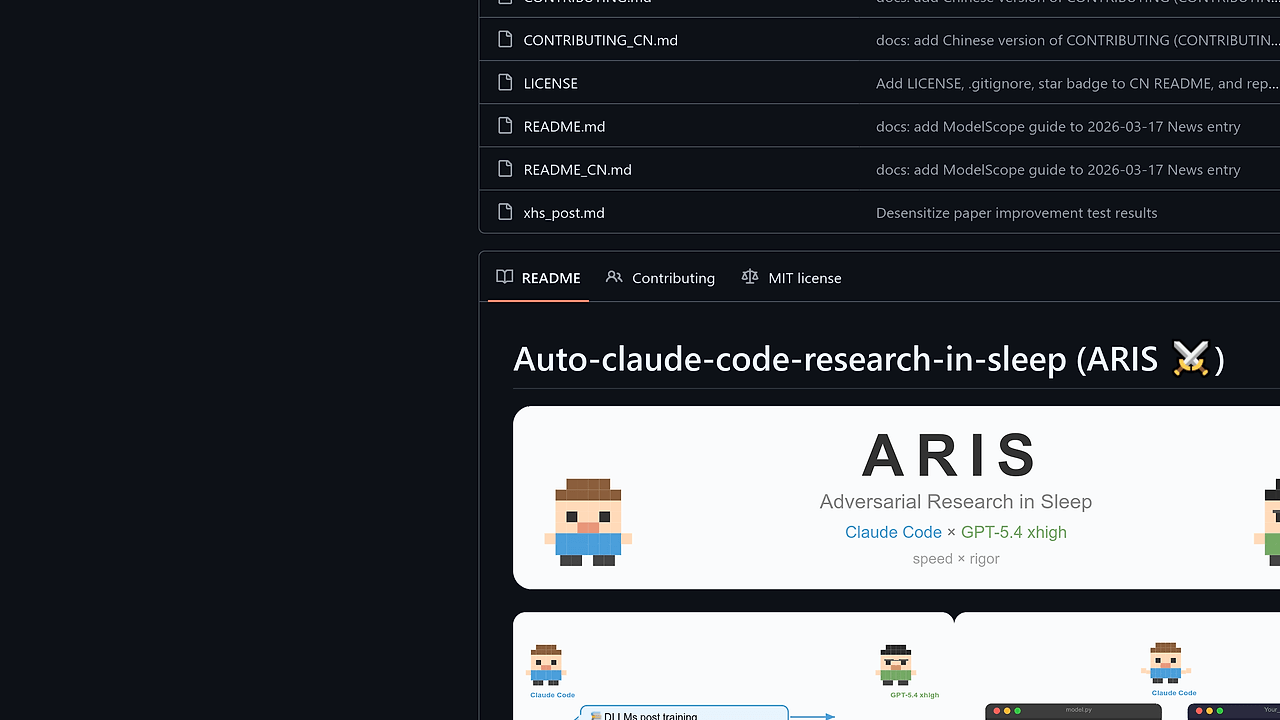The image size is (1280, 720).
Task: Click the brown-haired pixel character in banner
Action: [x=588, y=522]
